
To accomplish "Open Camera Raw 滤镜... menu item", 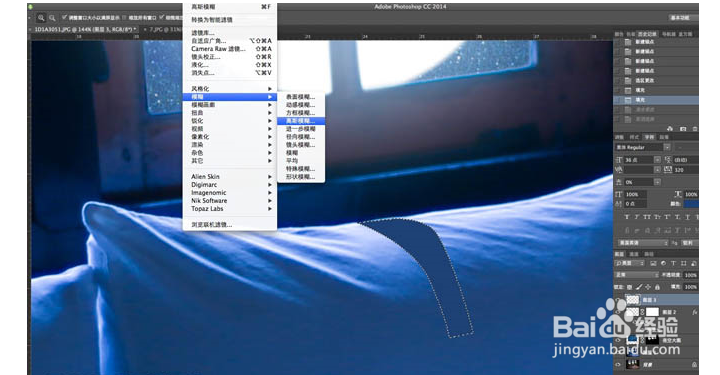I will click(230, 49).
